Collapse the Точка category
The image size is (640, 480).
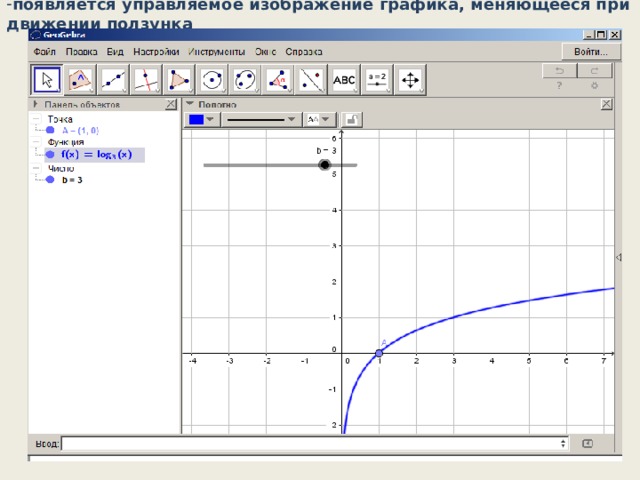click(36, 119)
